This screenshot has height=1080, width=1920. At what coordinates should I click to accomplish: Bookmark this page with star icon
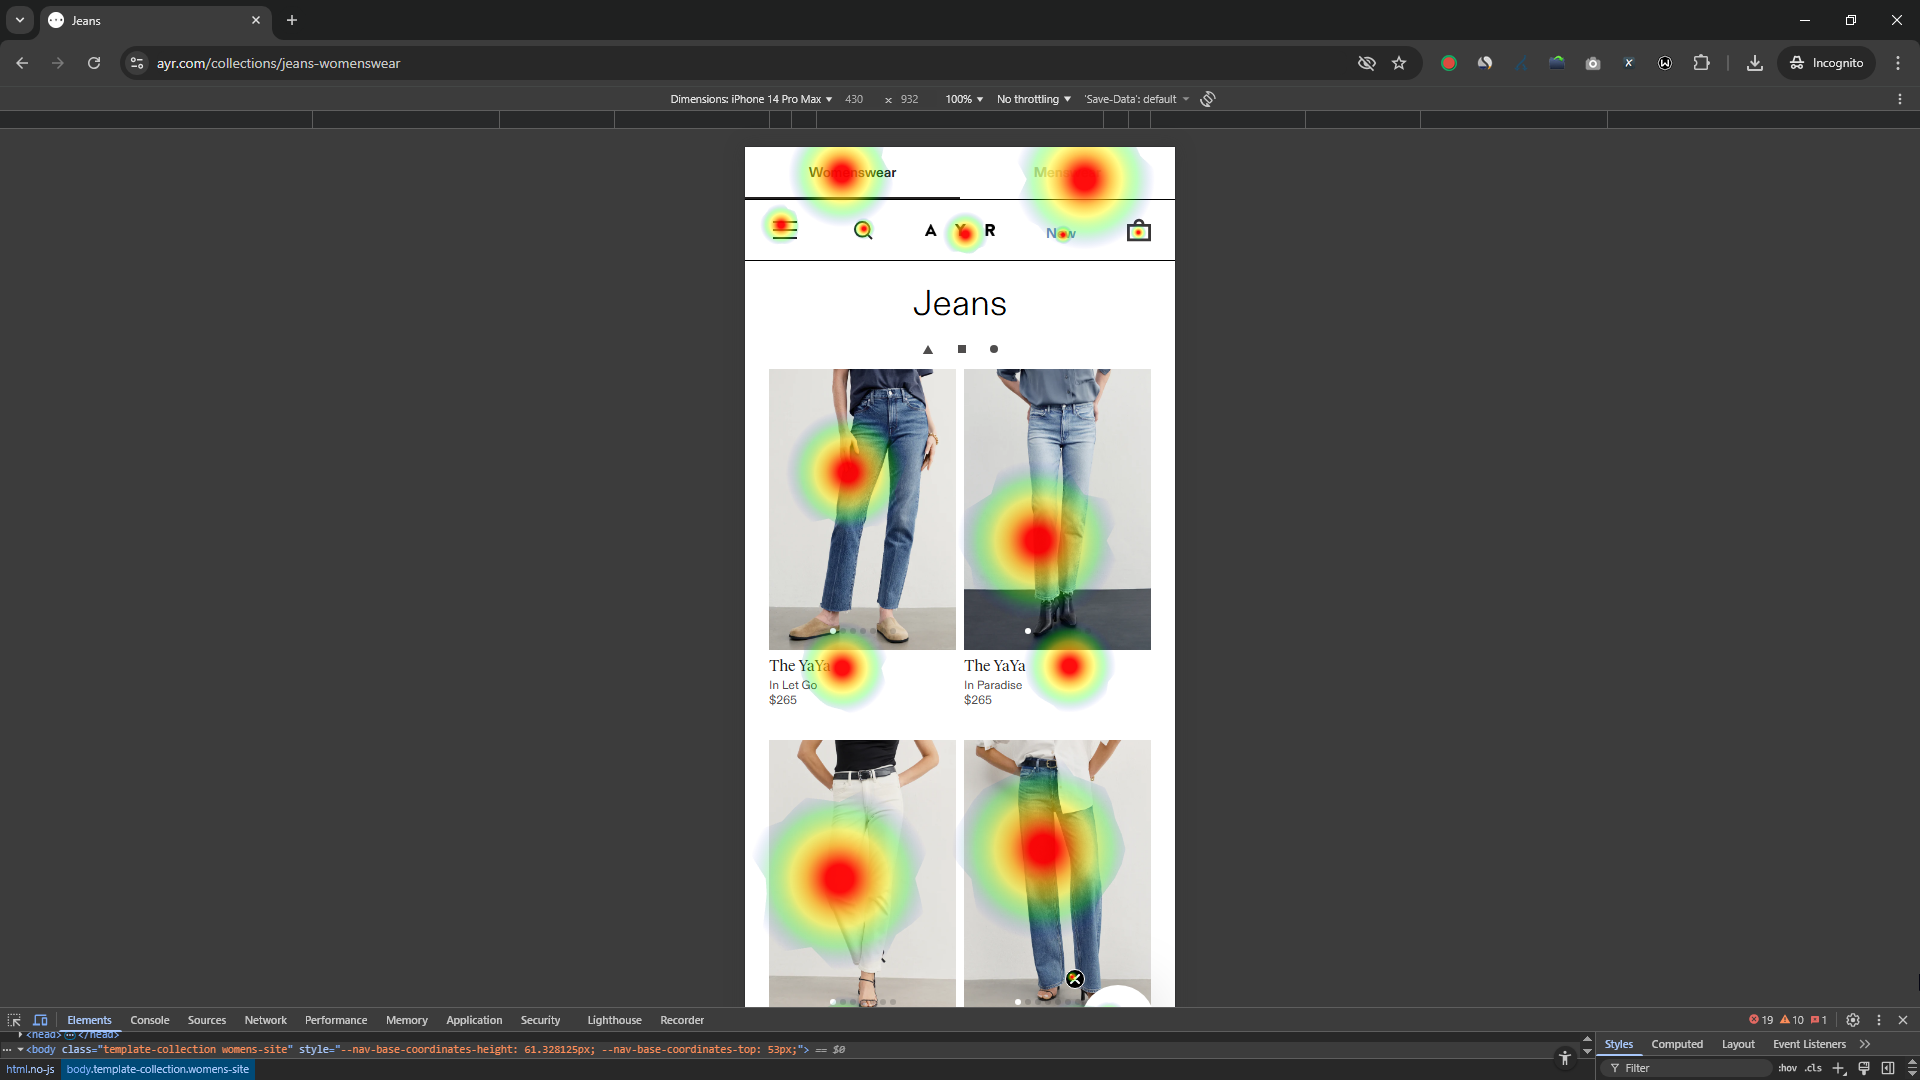coord(1399,63)
